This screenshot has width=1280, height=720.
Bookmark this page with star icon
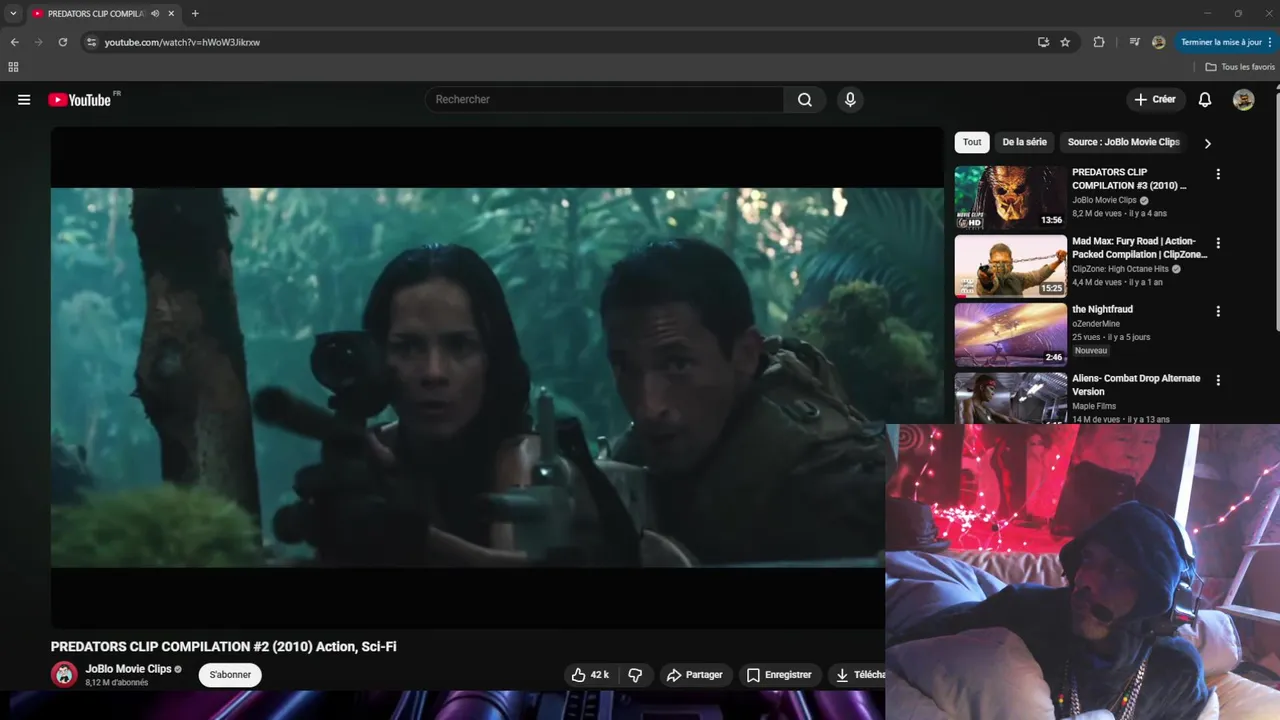1065,42
